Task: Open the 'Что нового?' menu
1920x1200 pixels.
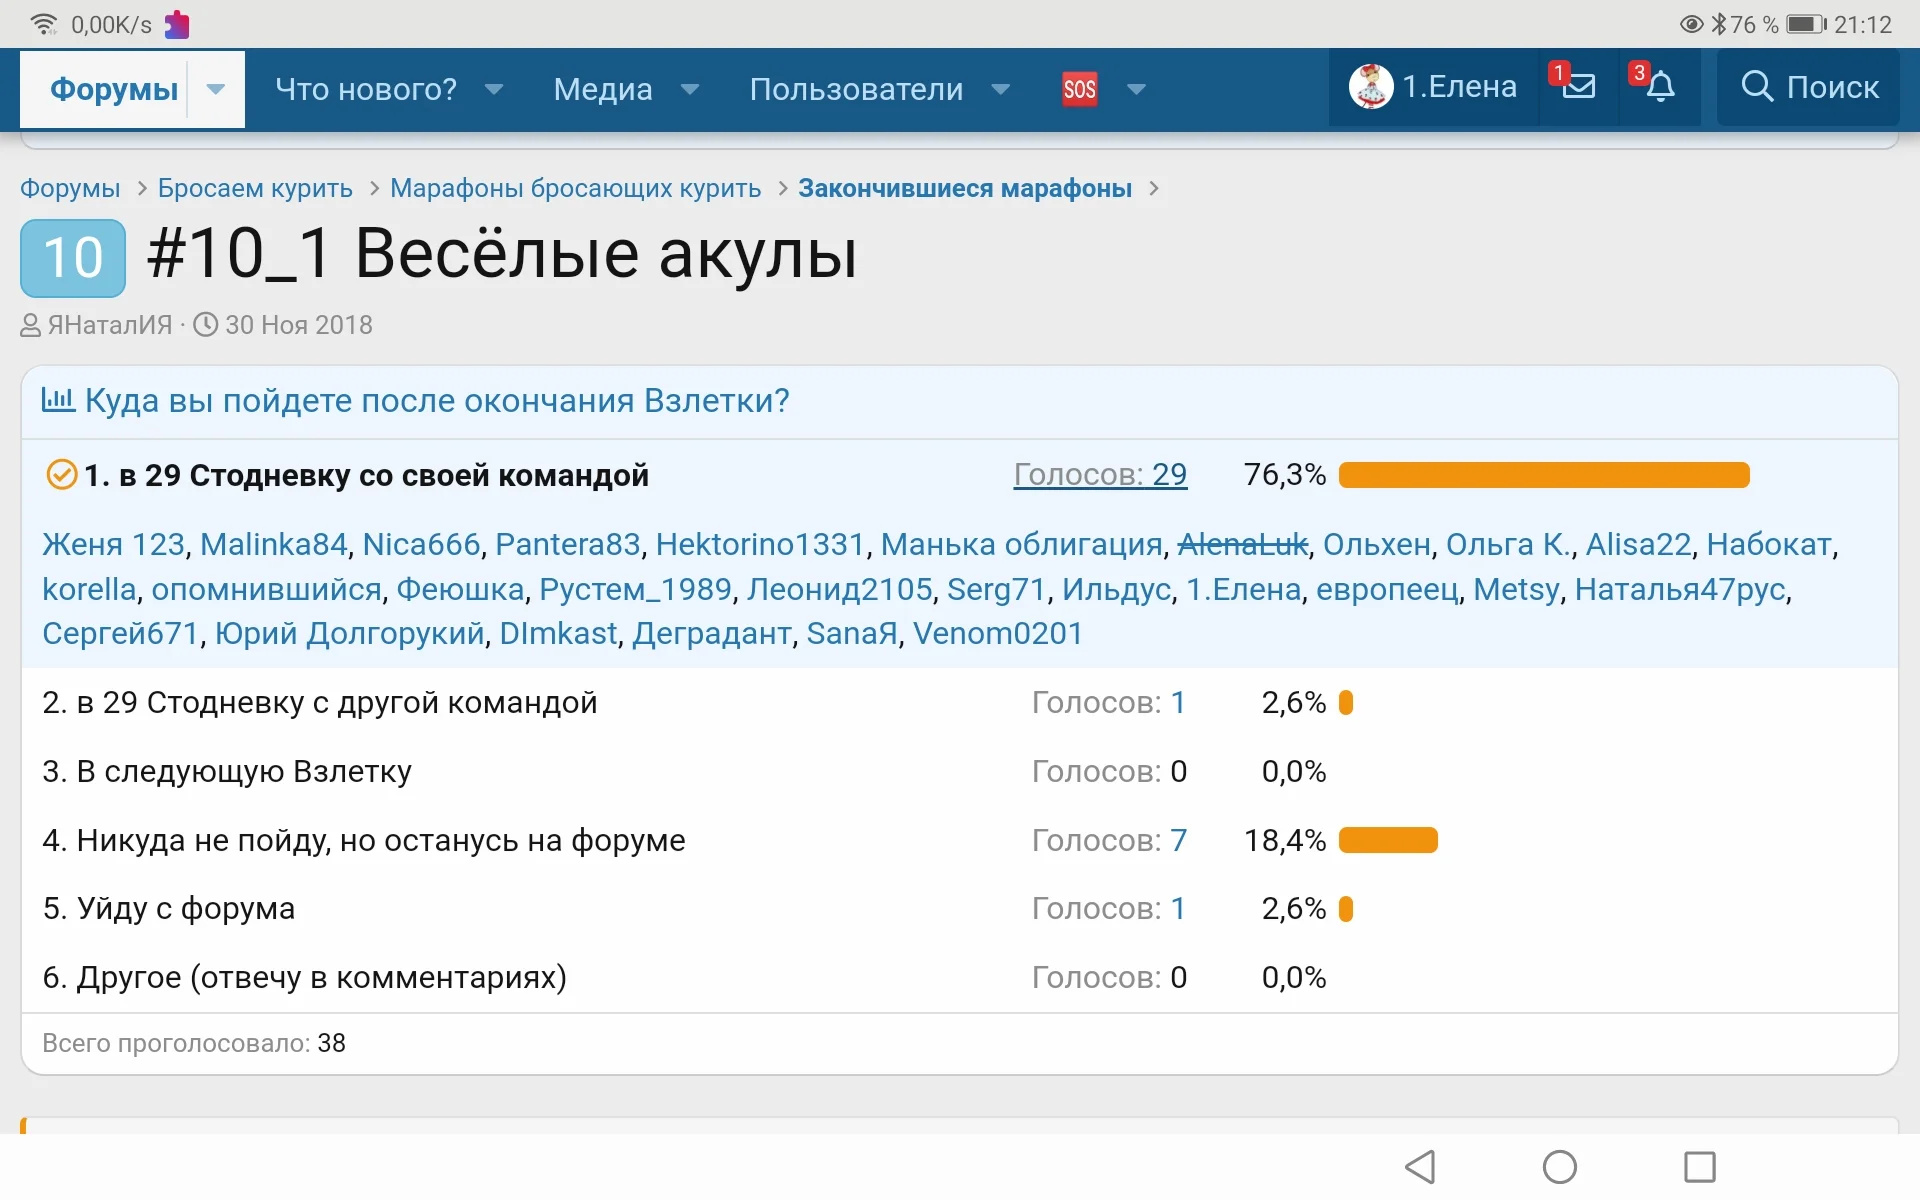Action: 365,89
